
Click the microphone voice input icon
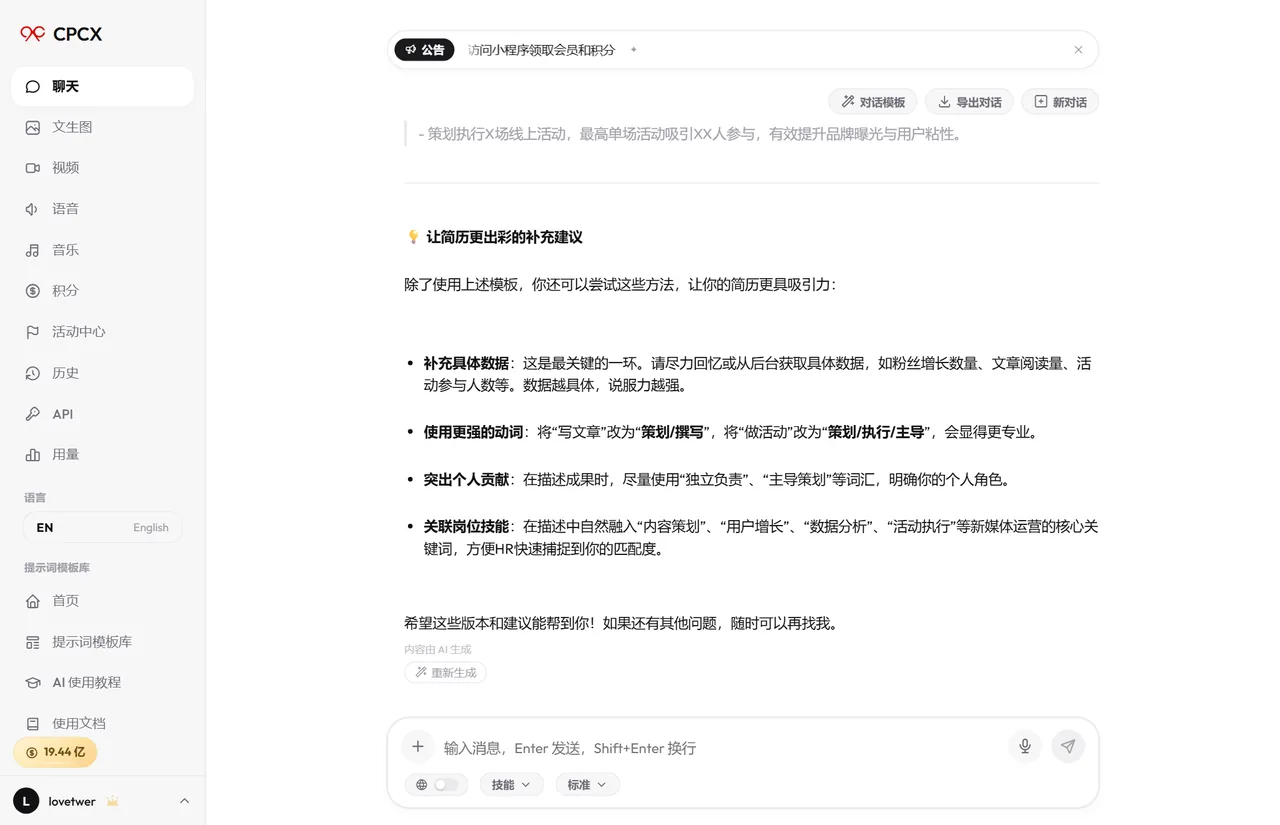[1025, 747]
